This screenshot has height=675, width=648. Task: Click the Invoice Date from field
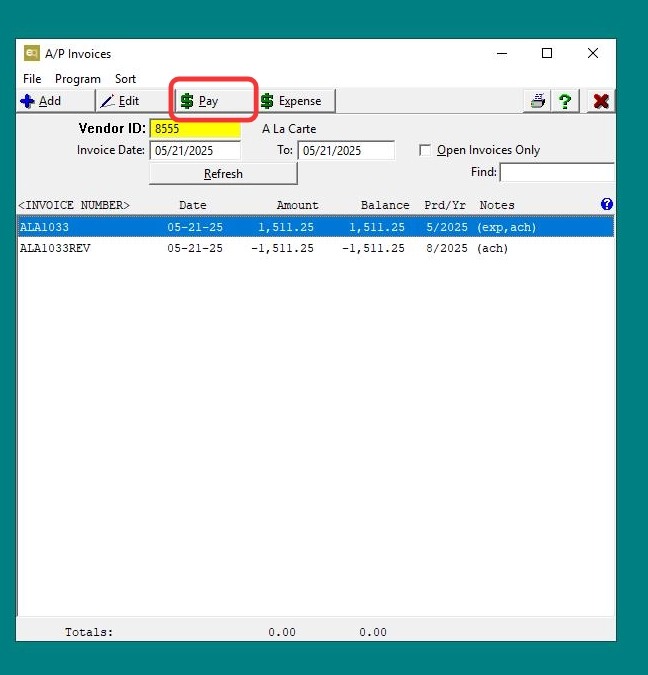pyautogui.click(x=195, y=150)
